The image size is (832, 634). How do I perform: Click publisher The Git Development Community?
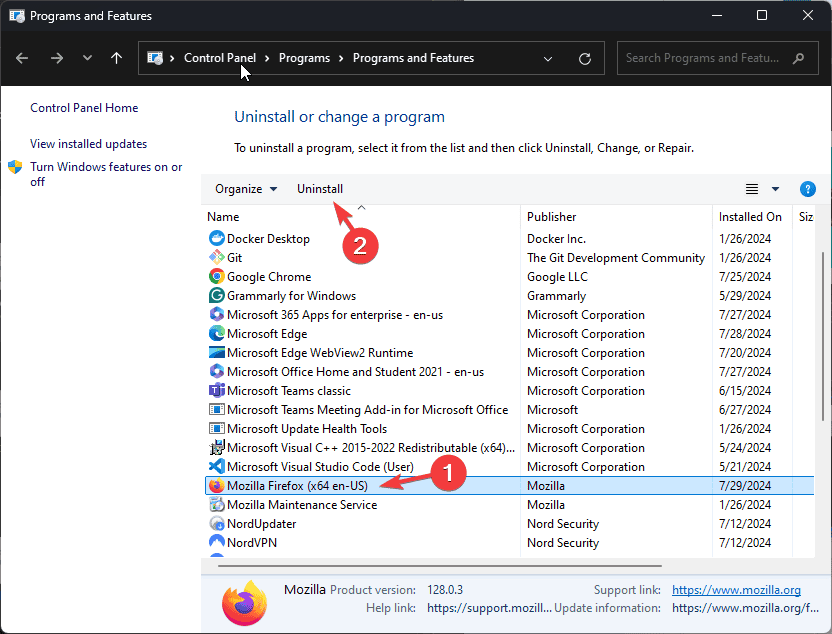(616, 257)
